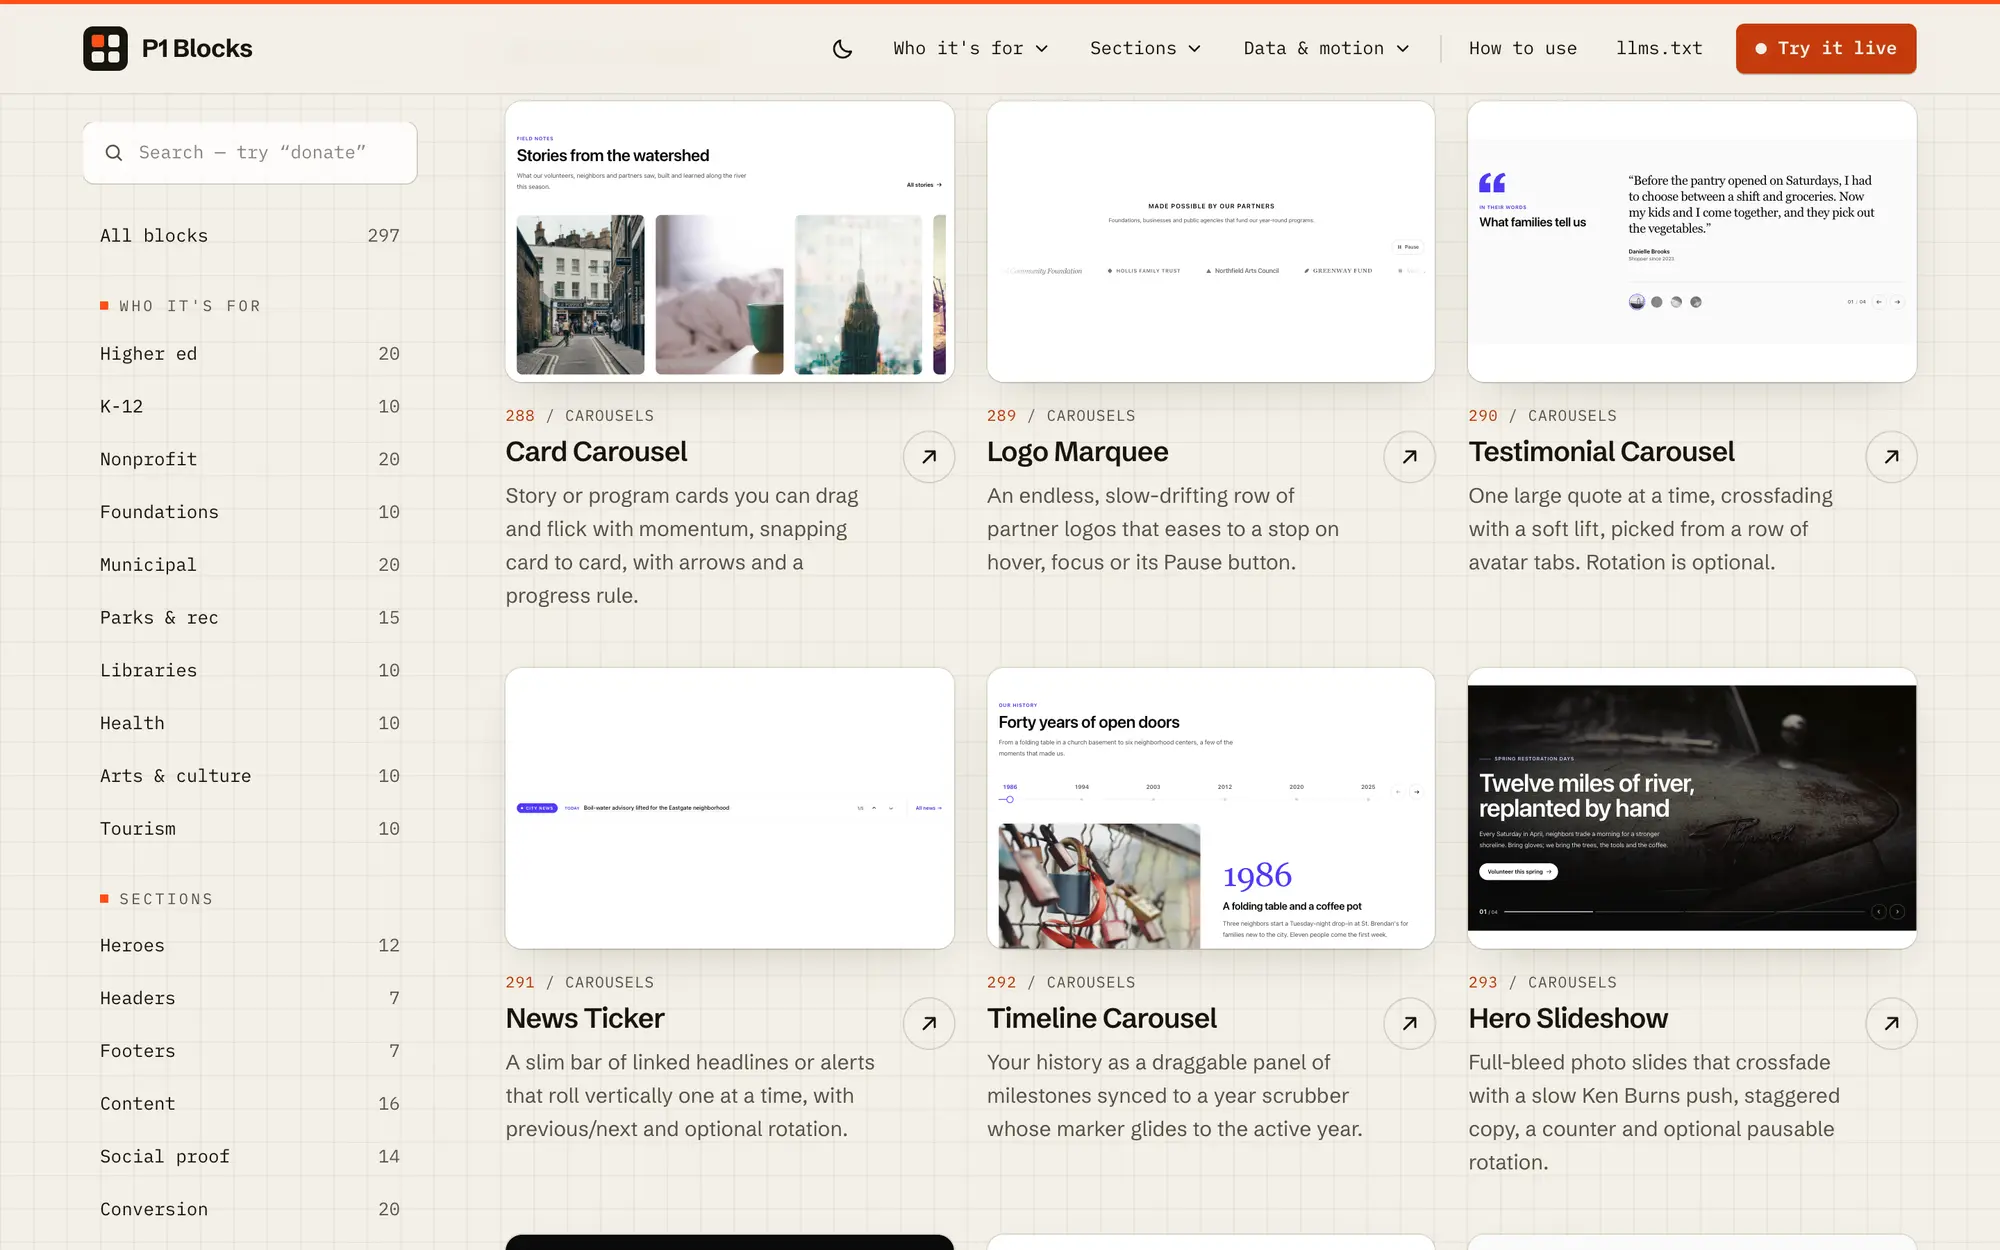The width and height of the screenshot is (2000, 1250).
Task: Show the Footers section blocks
Action: tap(250, 1051)
